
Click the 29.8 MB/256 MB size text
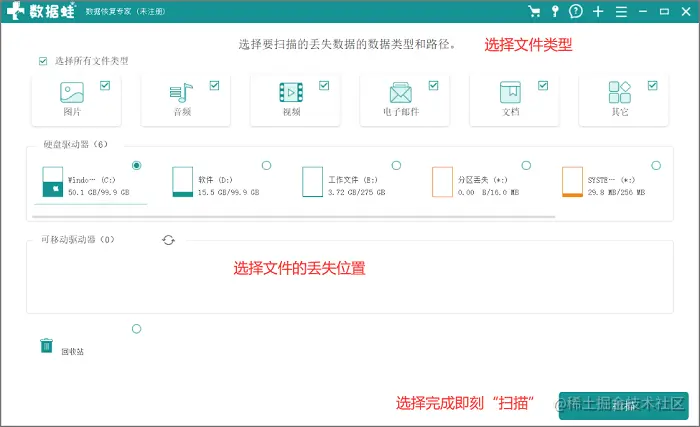(617, 193)
